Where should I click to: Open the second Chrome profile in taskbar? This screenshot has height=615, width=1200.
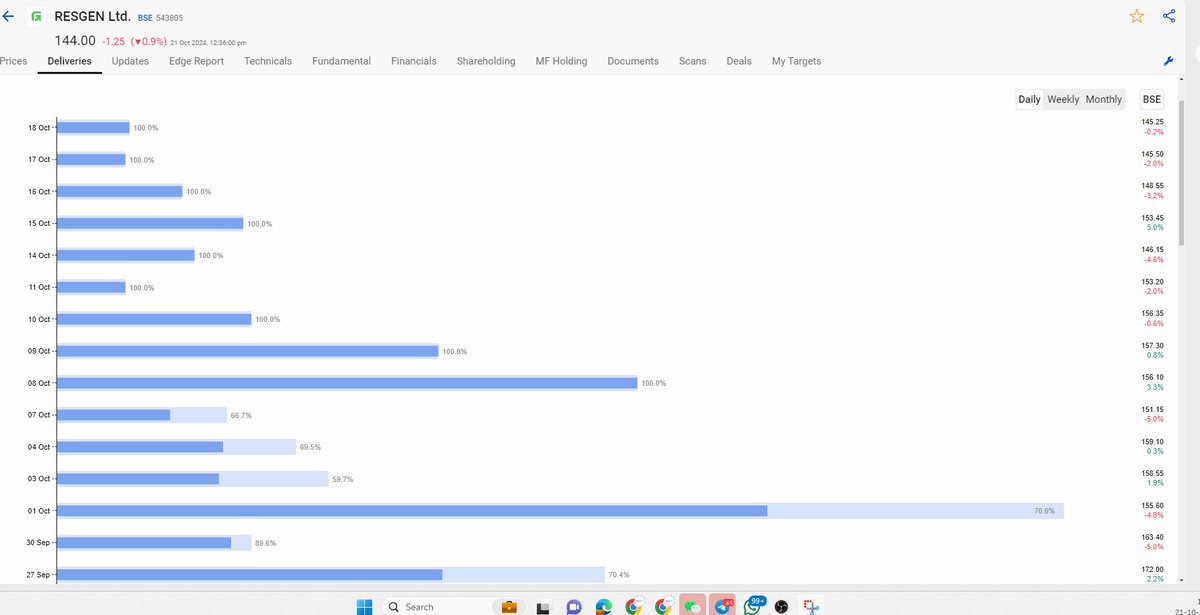663,606
